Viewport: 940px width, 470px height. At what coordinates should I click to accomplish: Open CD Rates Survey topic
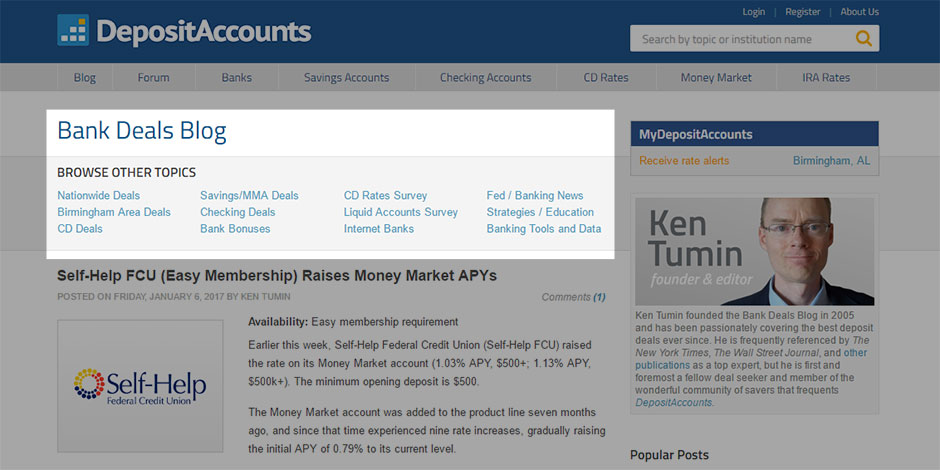click(385, 195)
